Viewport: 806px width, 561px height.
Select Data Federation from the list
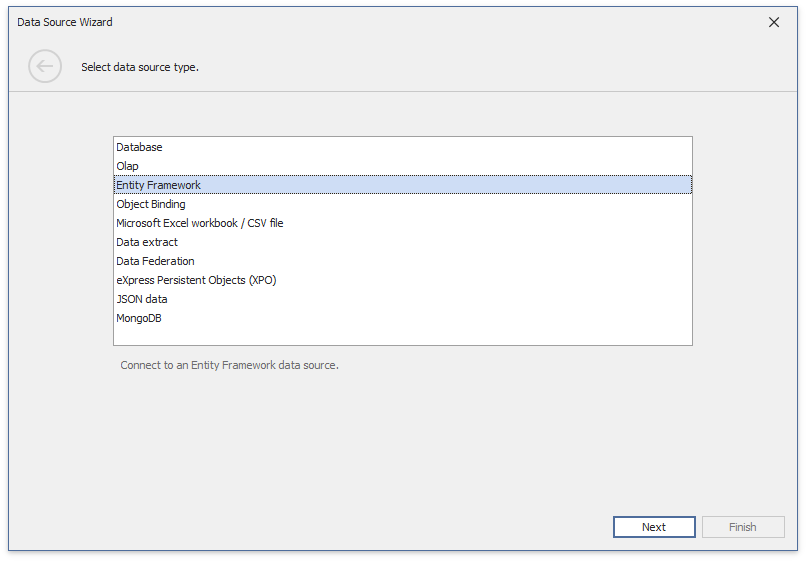[x=402, y=261]
